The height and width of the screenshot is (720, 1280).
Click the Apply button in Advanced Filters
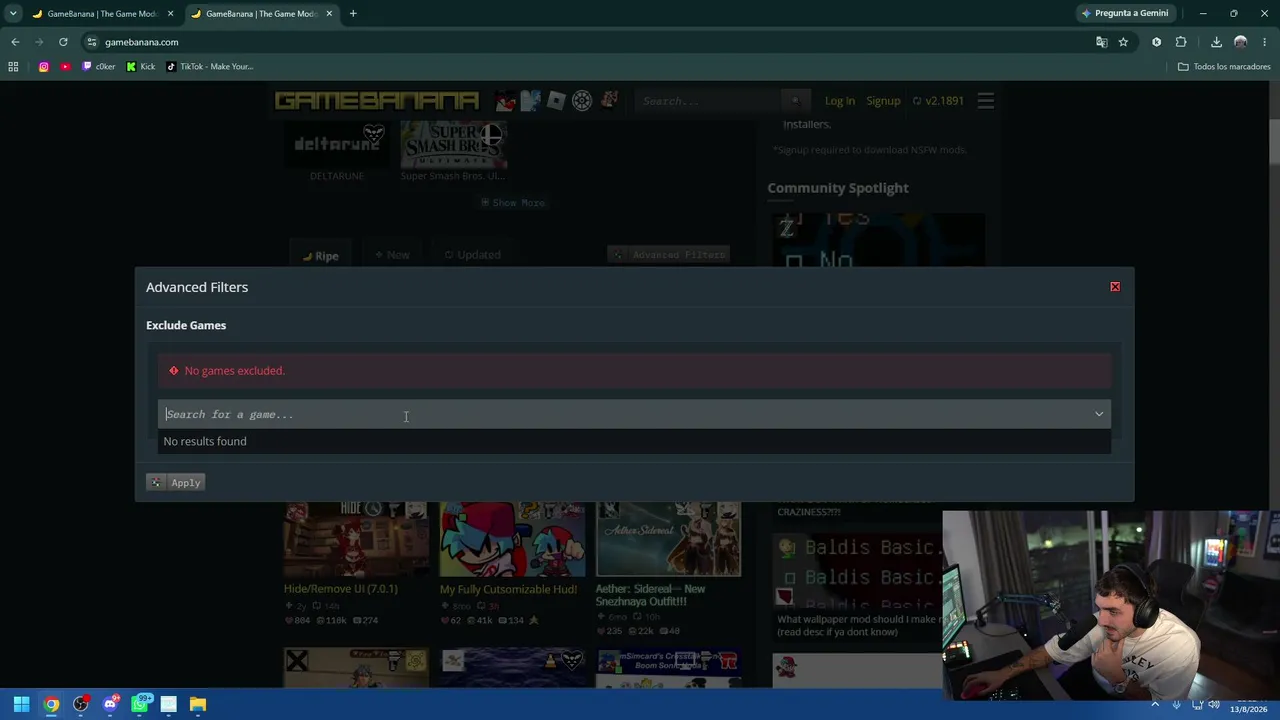176,483
